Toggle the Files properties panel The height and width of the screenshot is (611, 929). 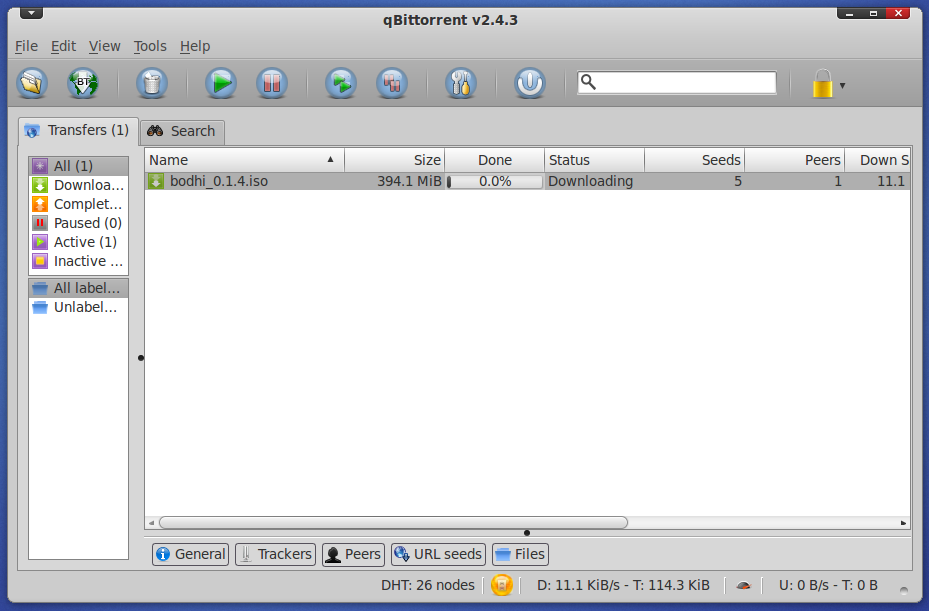[x=520, y=554]
